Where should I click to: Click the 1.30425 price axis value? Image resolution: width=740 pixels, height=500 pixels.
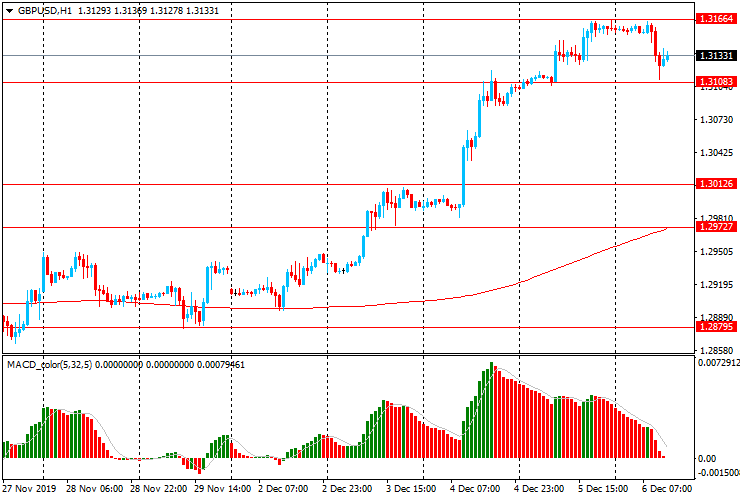coord(716,153)
